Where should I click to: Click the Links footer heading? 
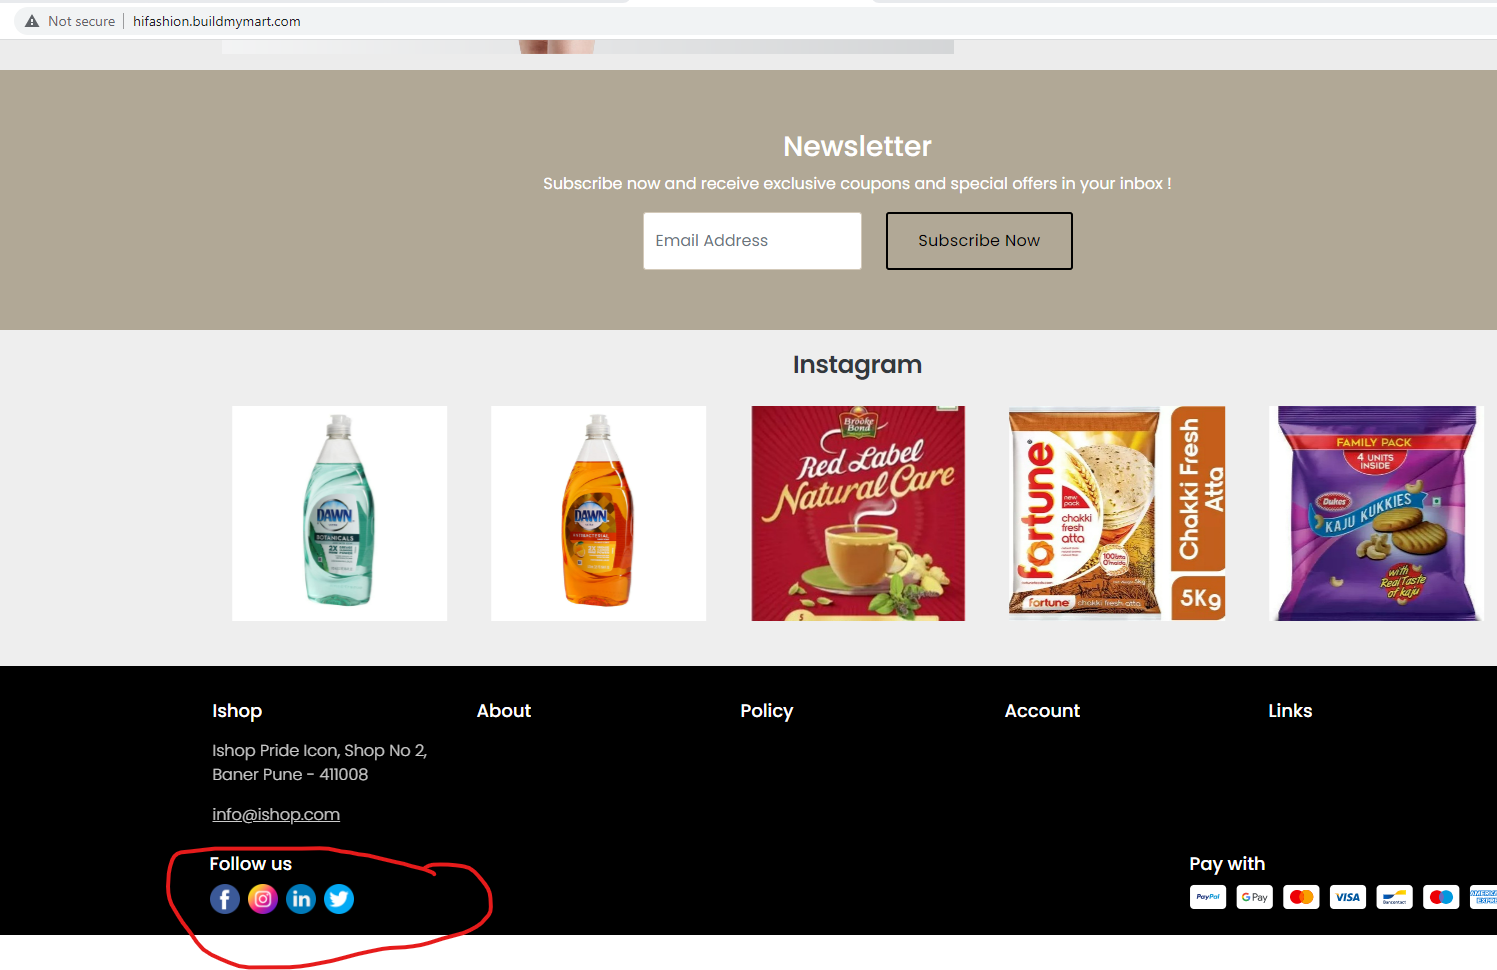pos(1290,711)
